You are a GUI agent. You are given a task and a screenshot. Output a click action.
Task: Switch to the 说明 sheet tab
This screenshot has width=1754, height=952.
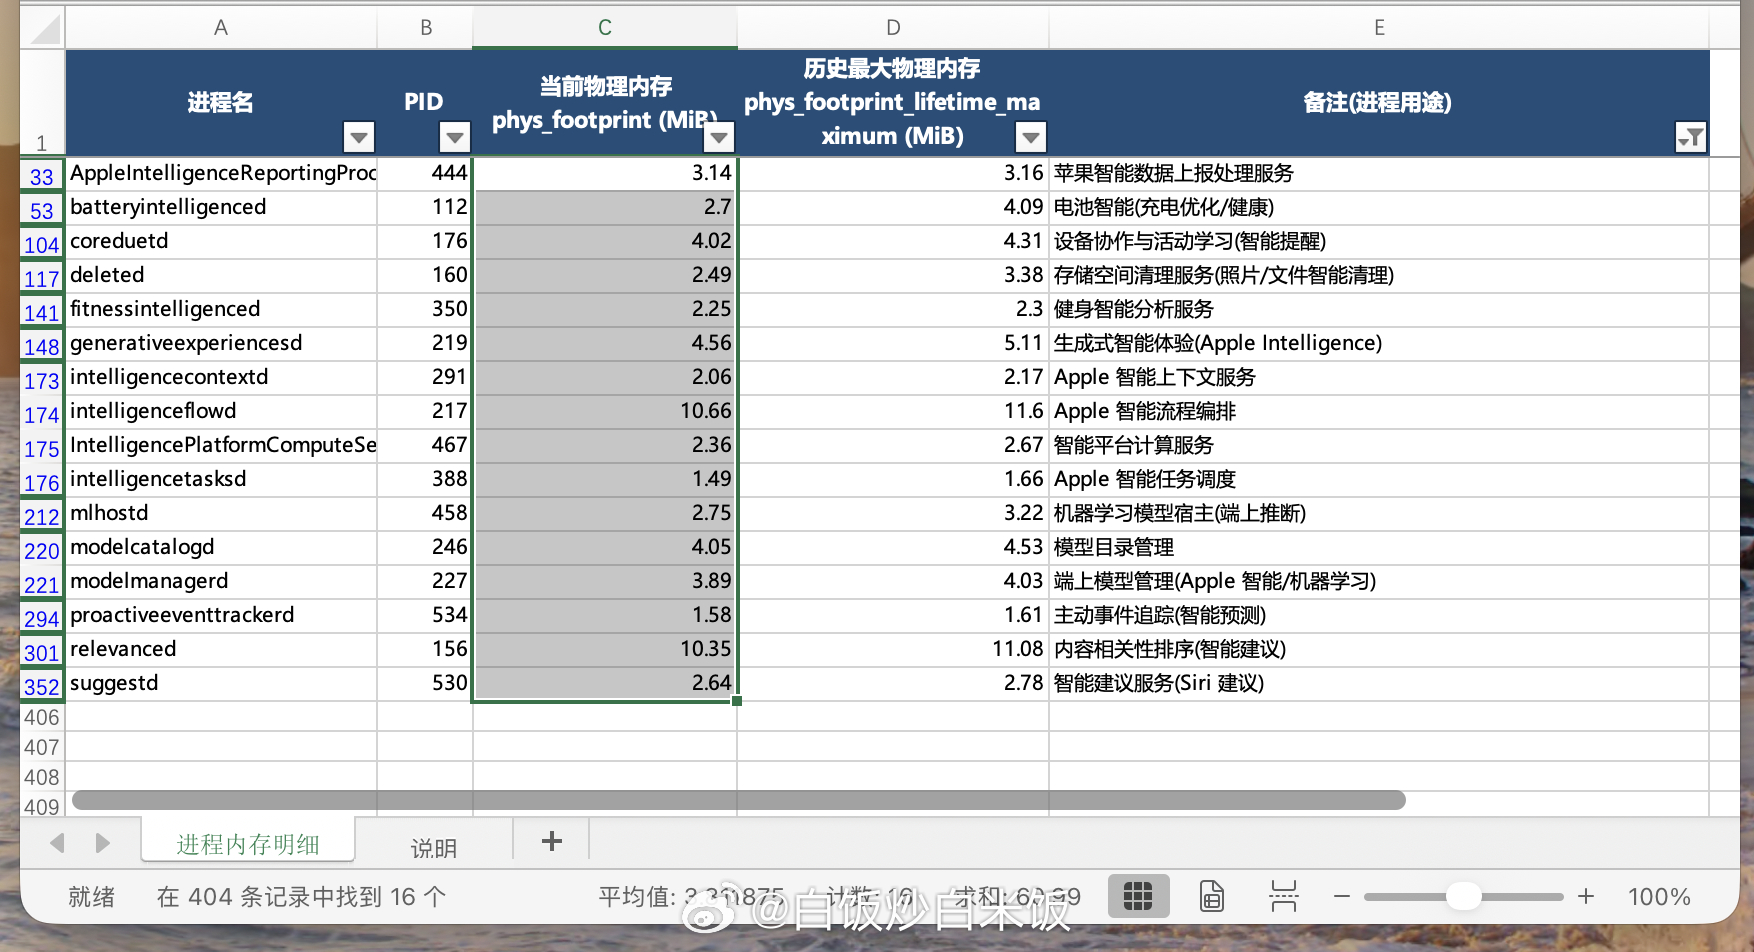click(x=434, y=847)
